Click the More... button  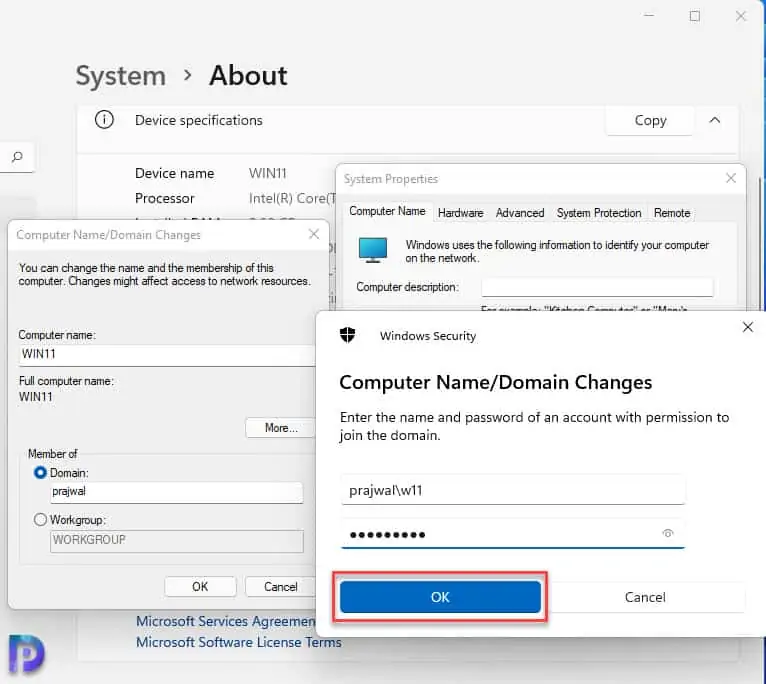pos(281,428)
